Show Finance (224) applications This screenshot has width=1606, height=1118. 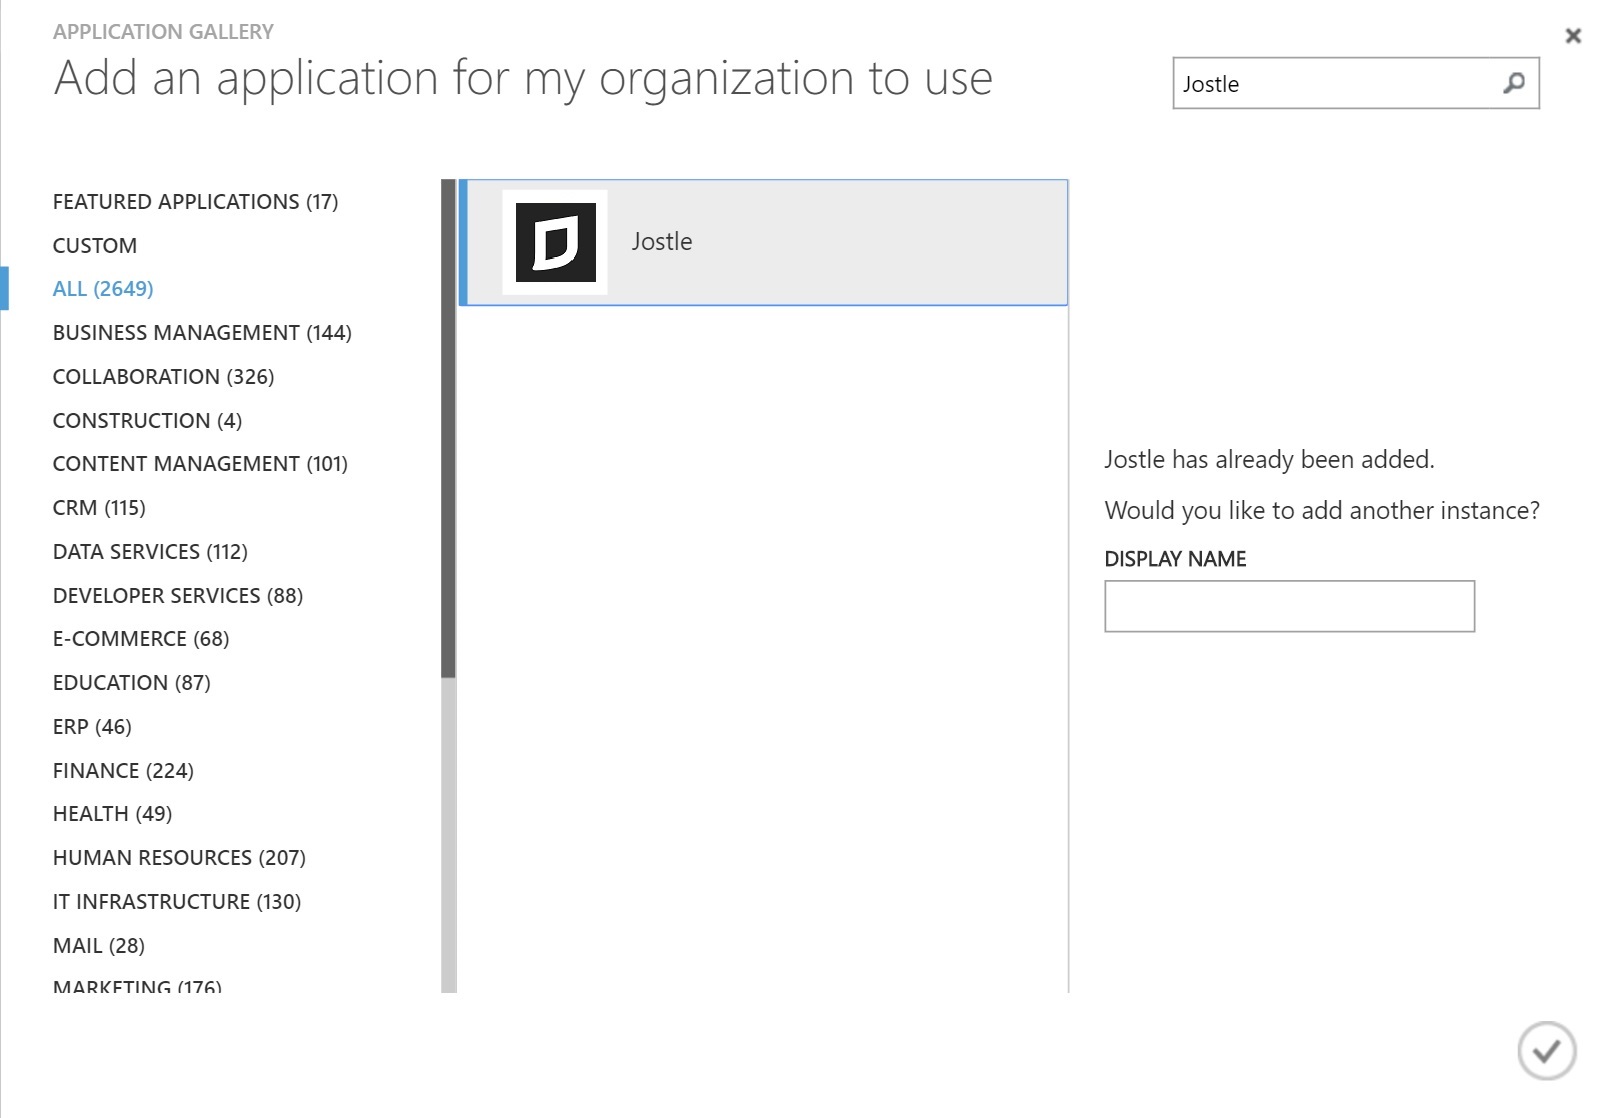[123, 771]
